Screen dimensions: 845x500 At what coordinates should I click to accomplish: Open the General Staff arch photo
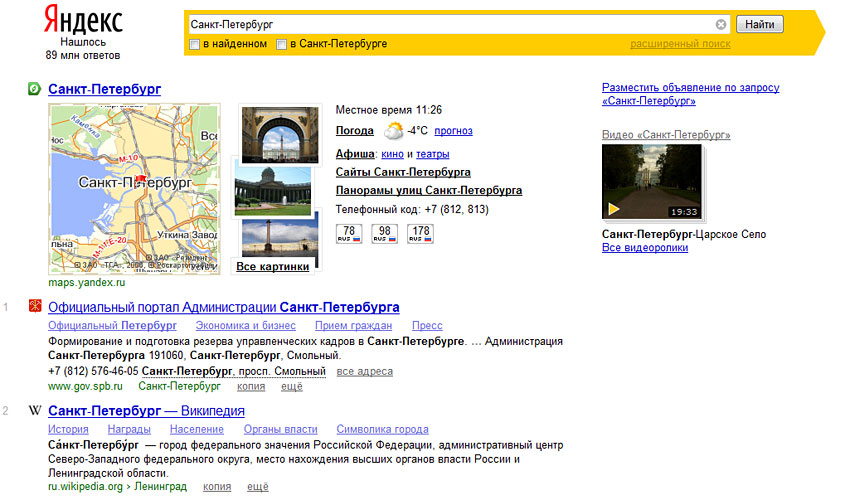coord(280,135)
